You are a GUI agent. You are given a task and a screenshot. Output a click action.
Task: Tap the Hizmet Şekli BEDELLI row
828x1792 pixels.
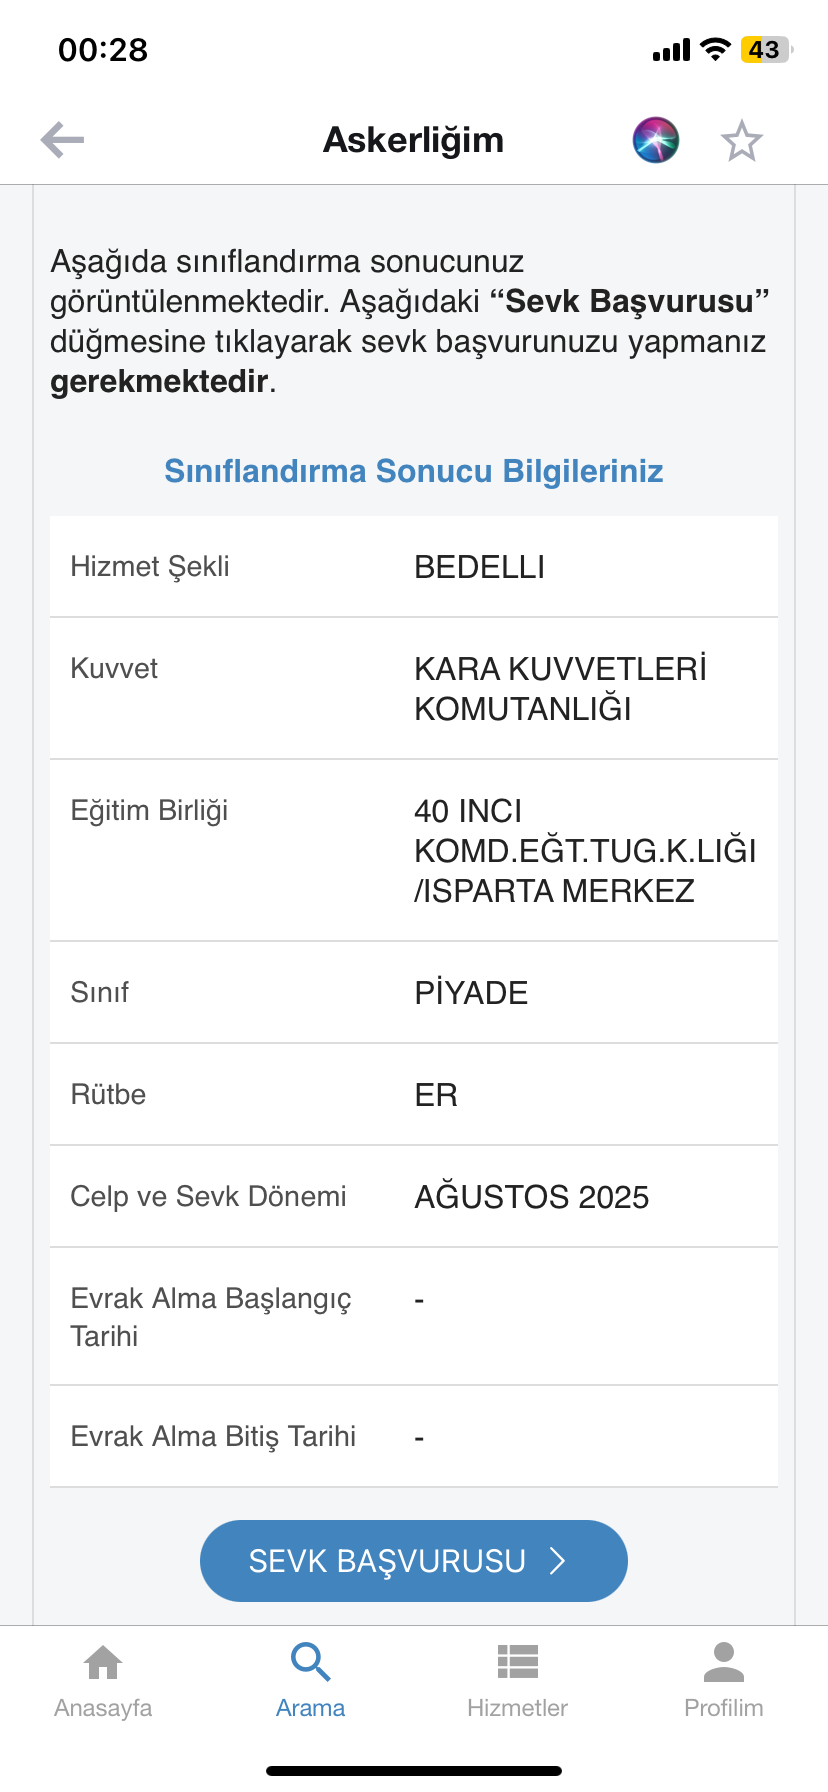[x=414, y=567]
